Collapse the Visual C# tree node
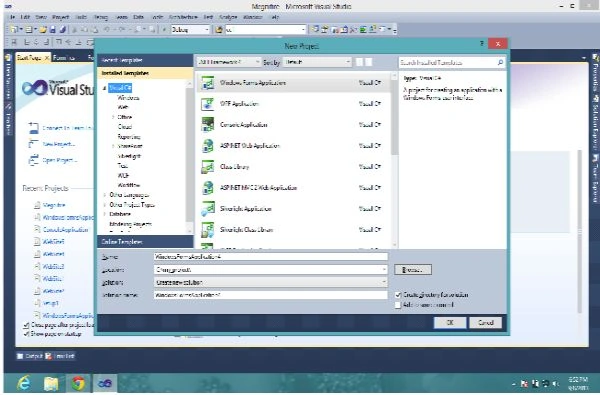600x395 pixels. click(104, 88)
